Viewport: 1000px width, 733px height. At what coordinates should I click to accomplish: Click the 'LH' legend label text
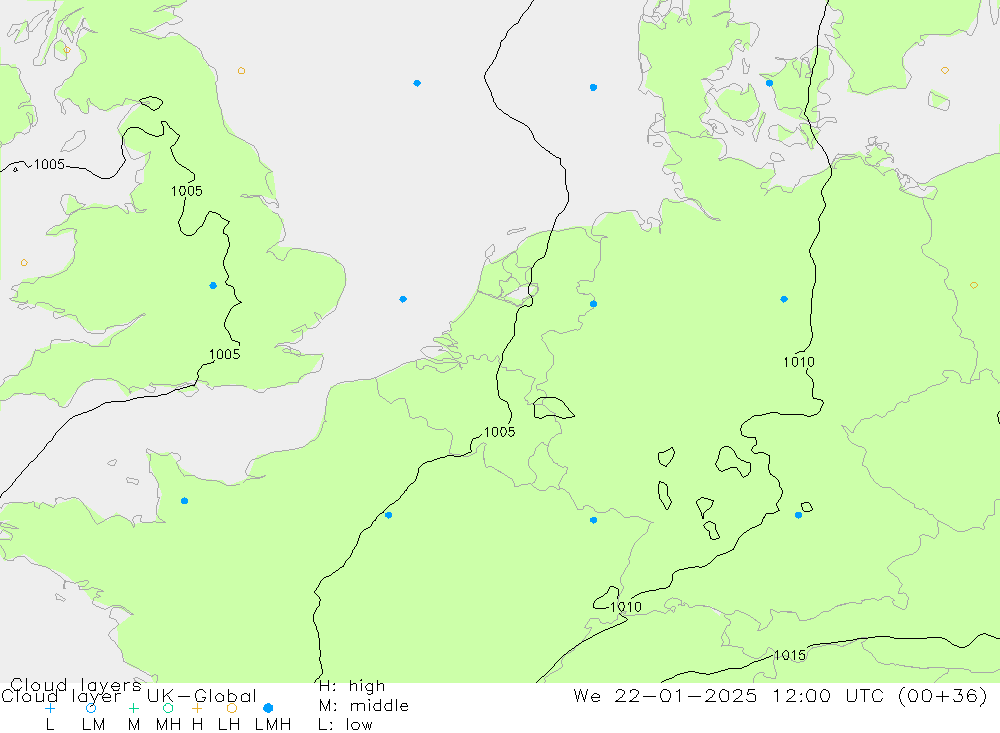[228, 725]
